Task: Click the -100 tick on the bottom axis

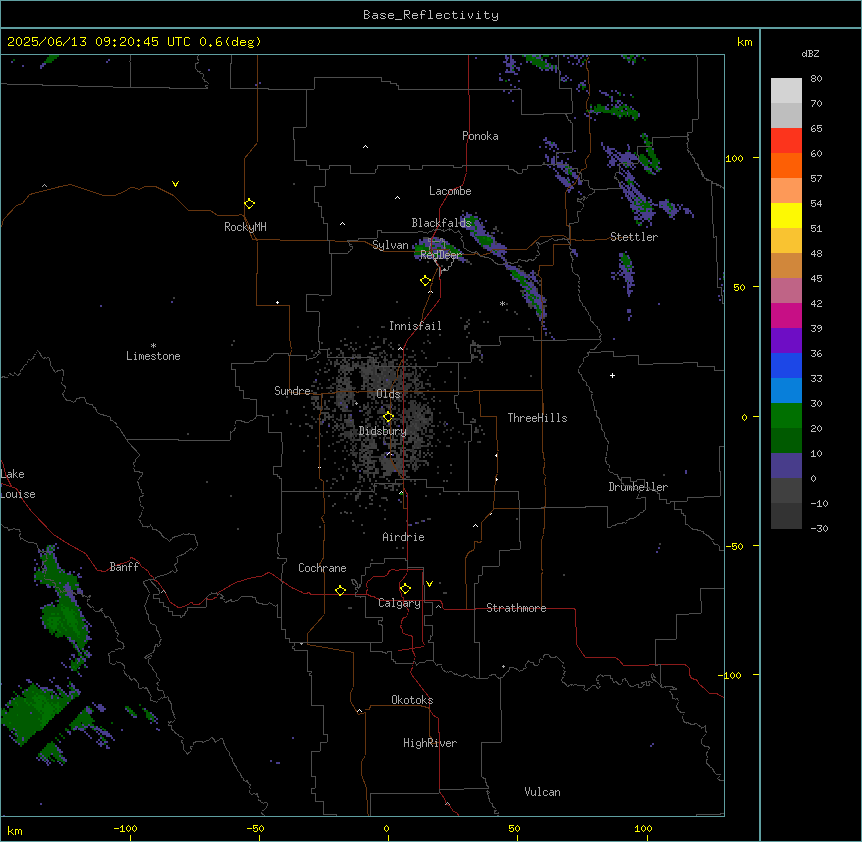Action: pos(125,828)
